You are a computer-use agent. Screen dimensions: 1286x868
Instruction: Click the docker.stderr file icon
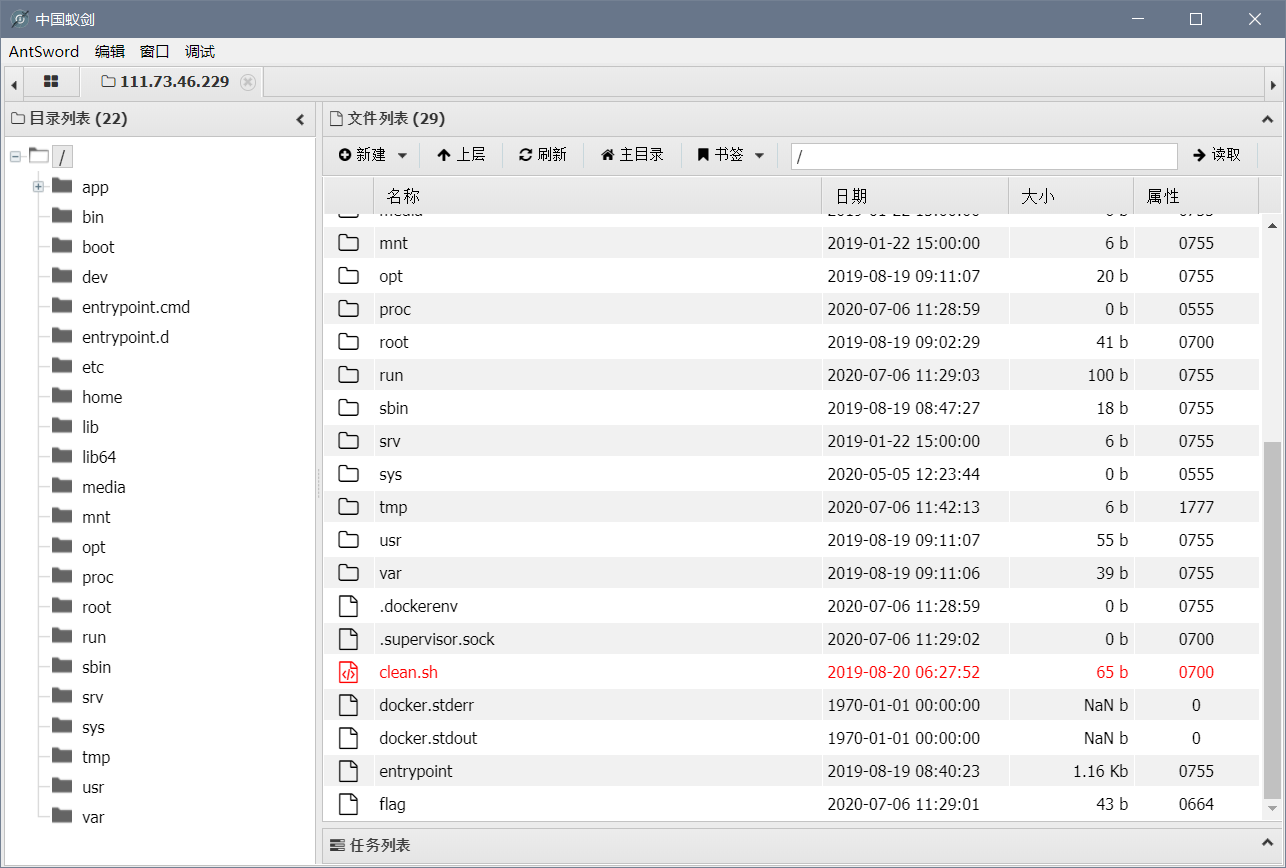pos(348,705)
